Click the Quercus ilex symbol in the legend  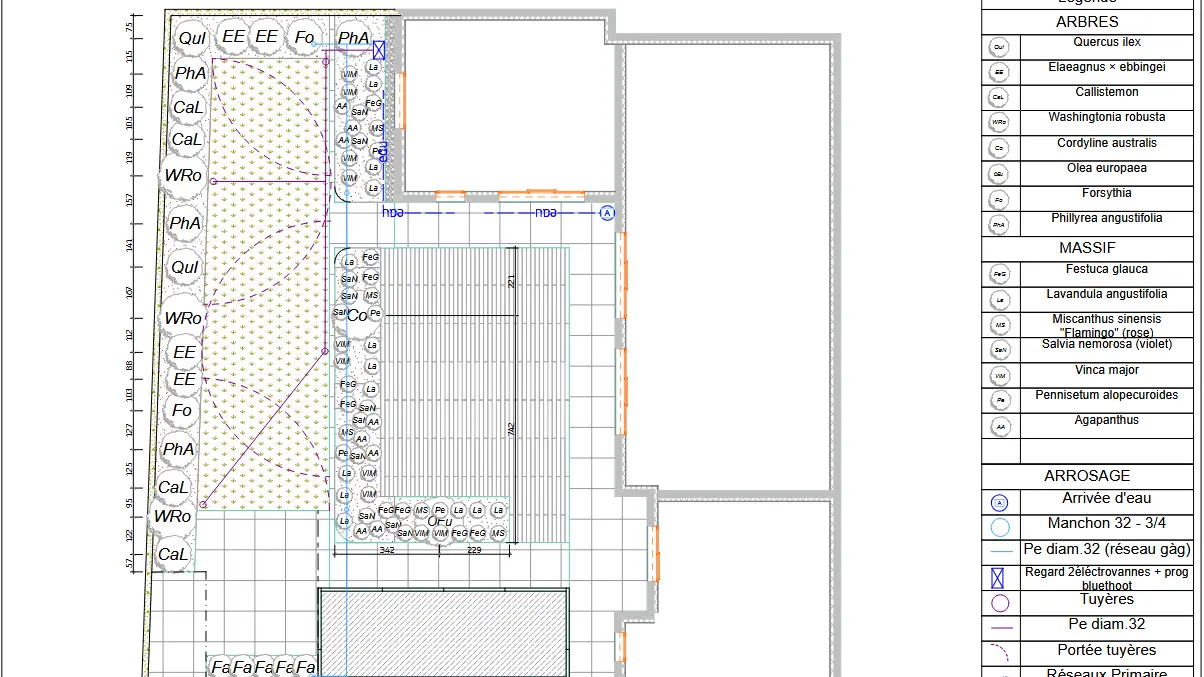tap(999, 47)
